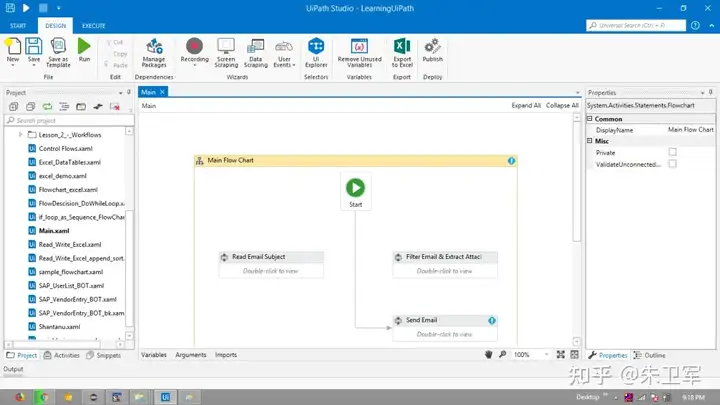Collapse the ribbon with the chevron

[x=711, y=26]
